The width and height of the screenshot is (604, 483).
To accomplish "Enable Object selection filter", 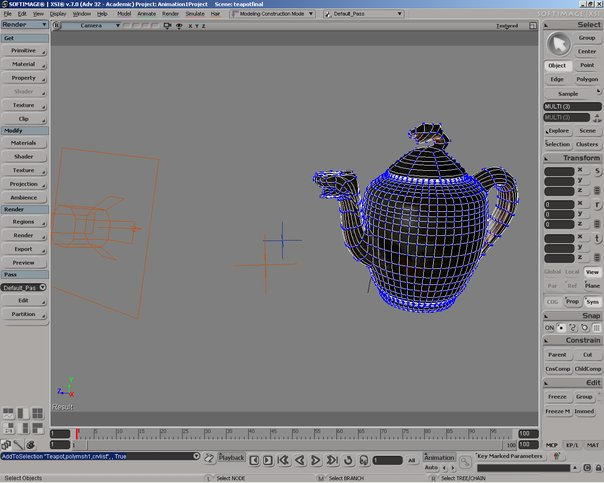I will point(557,65).
